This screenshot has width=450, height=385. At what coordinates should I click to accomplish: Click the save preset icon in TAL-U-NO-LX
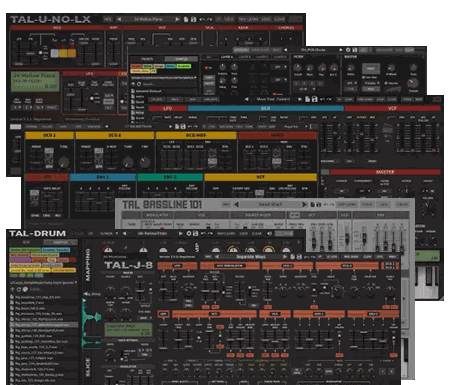pyautogui.click(x=194, y=19)
